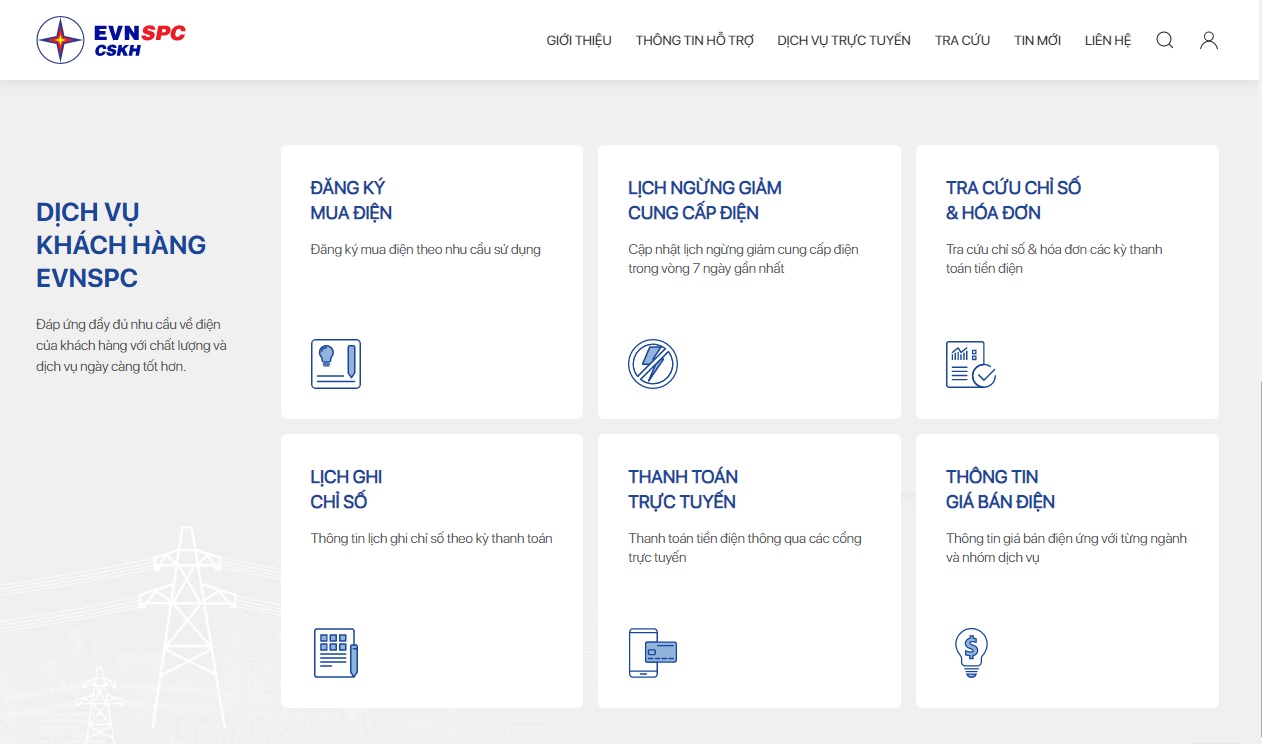Image resolution: width=1262 pixels, height=744 pixels.
Task: Click the EVNSPC CSKH logo
Action: (x=111, y=40)
